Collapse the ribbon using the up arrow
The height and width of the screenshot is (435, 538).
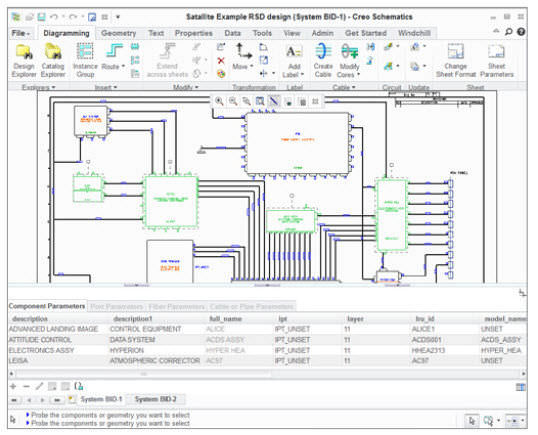click(496, 31)
